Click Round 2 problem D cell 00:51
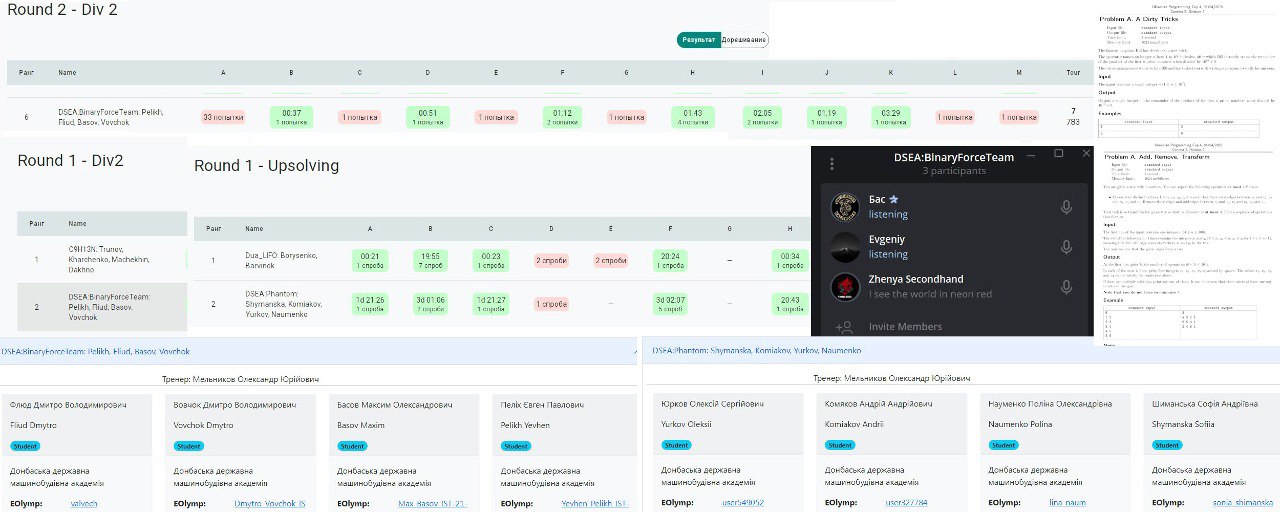The width and height of the screenshot is (1280, 512). [x=427, y=117]
